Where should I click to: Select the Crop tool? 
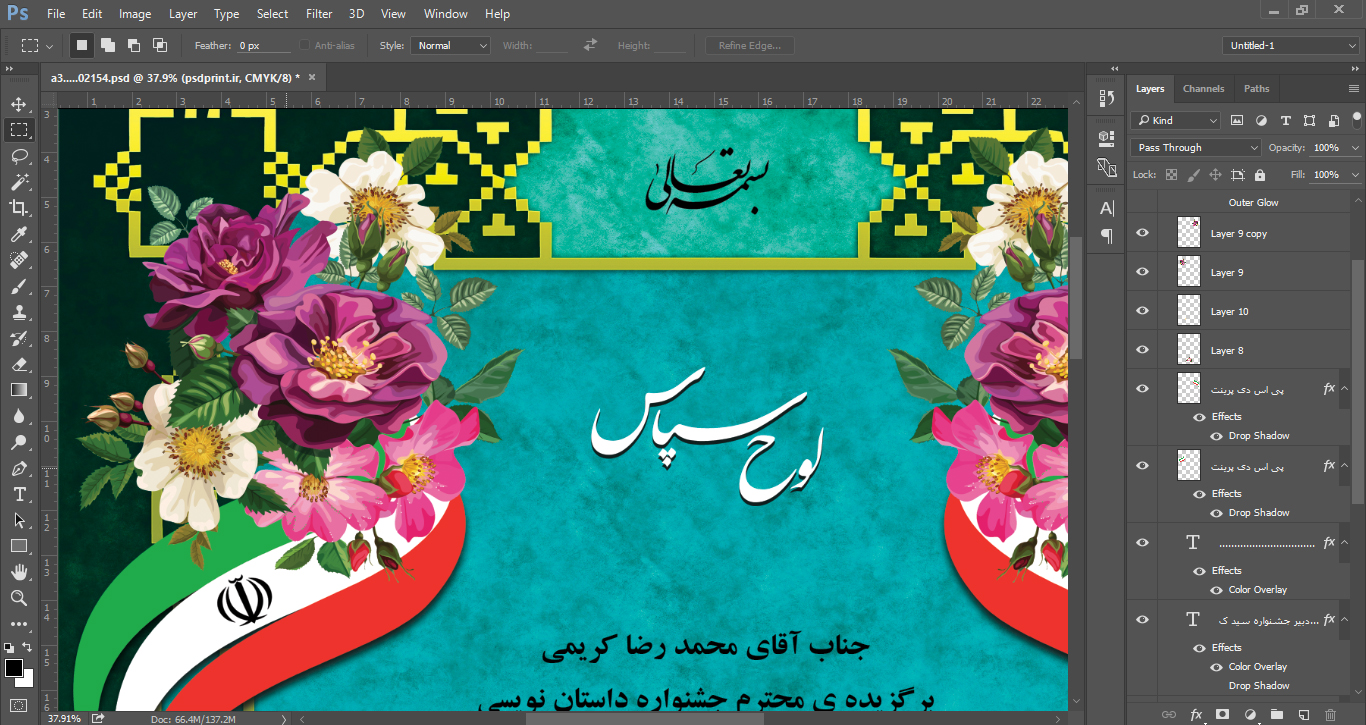click(x=18, y=208)
